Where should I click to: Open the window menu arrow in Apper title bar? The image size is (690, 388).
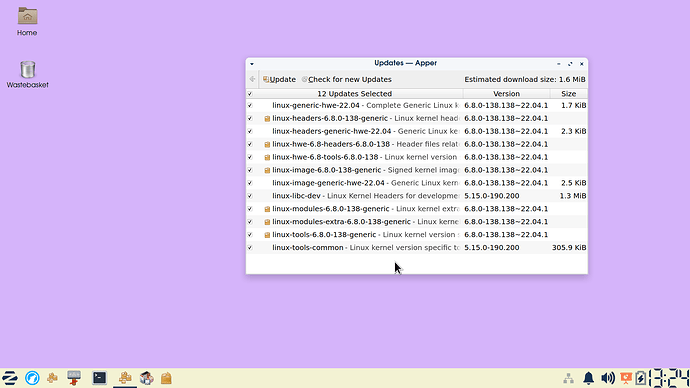(x=252, y=64)
